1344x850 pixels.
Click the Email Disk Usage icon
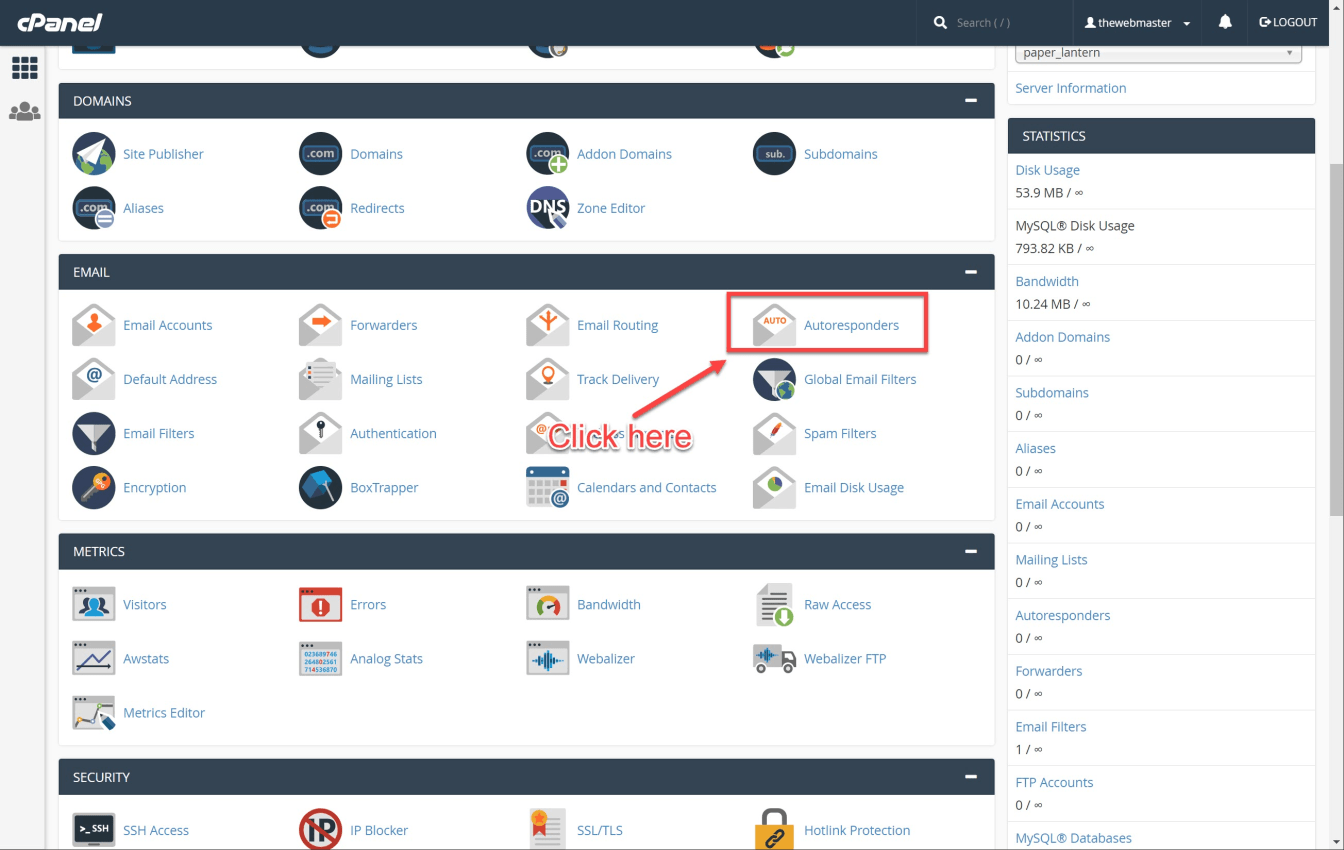[775, 487]
